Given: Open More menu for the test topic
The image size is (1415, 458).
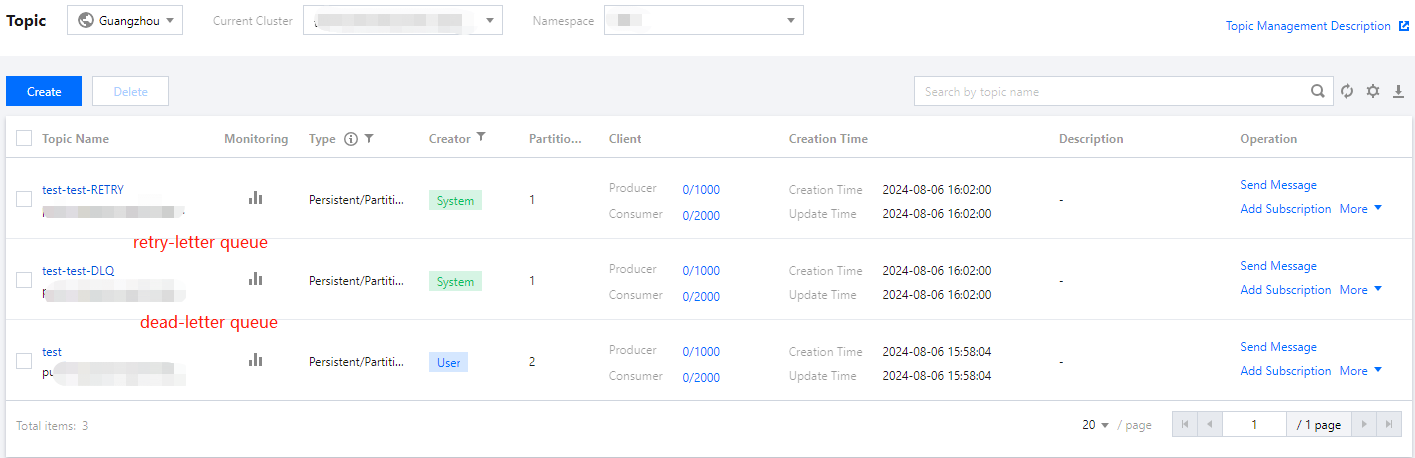Looking at the screenshot, I should tap(1360, 371).
